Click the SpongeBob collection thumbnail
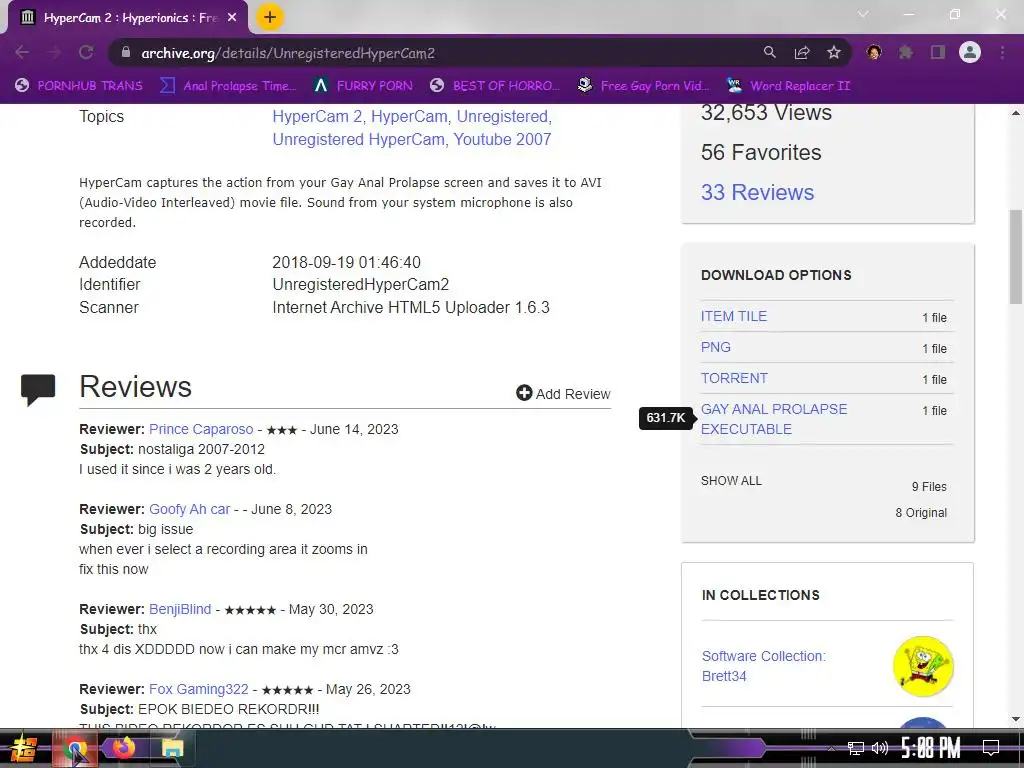 point(923,666)
